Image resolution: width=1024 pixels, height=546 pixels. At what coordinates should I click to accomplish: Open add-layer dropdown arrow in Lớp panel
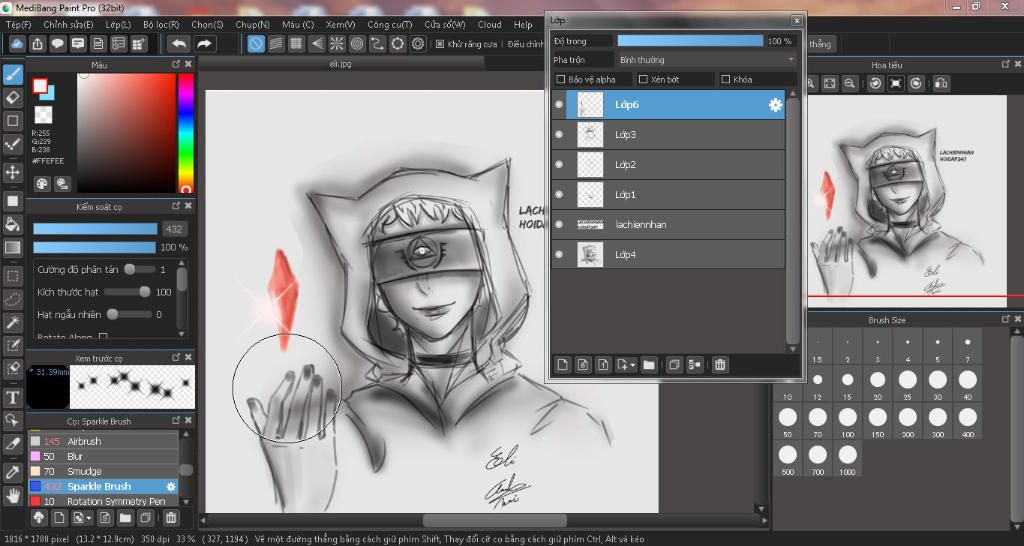coord(633,366)
